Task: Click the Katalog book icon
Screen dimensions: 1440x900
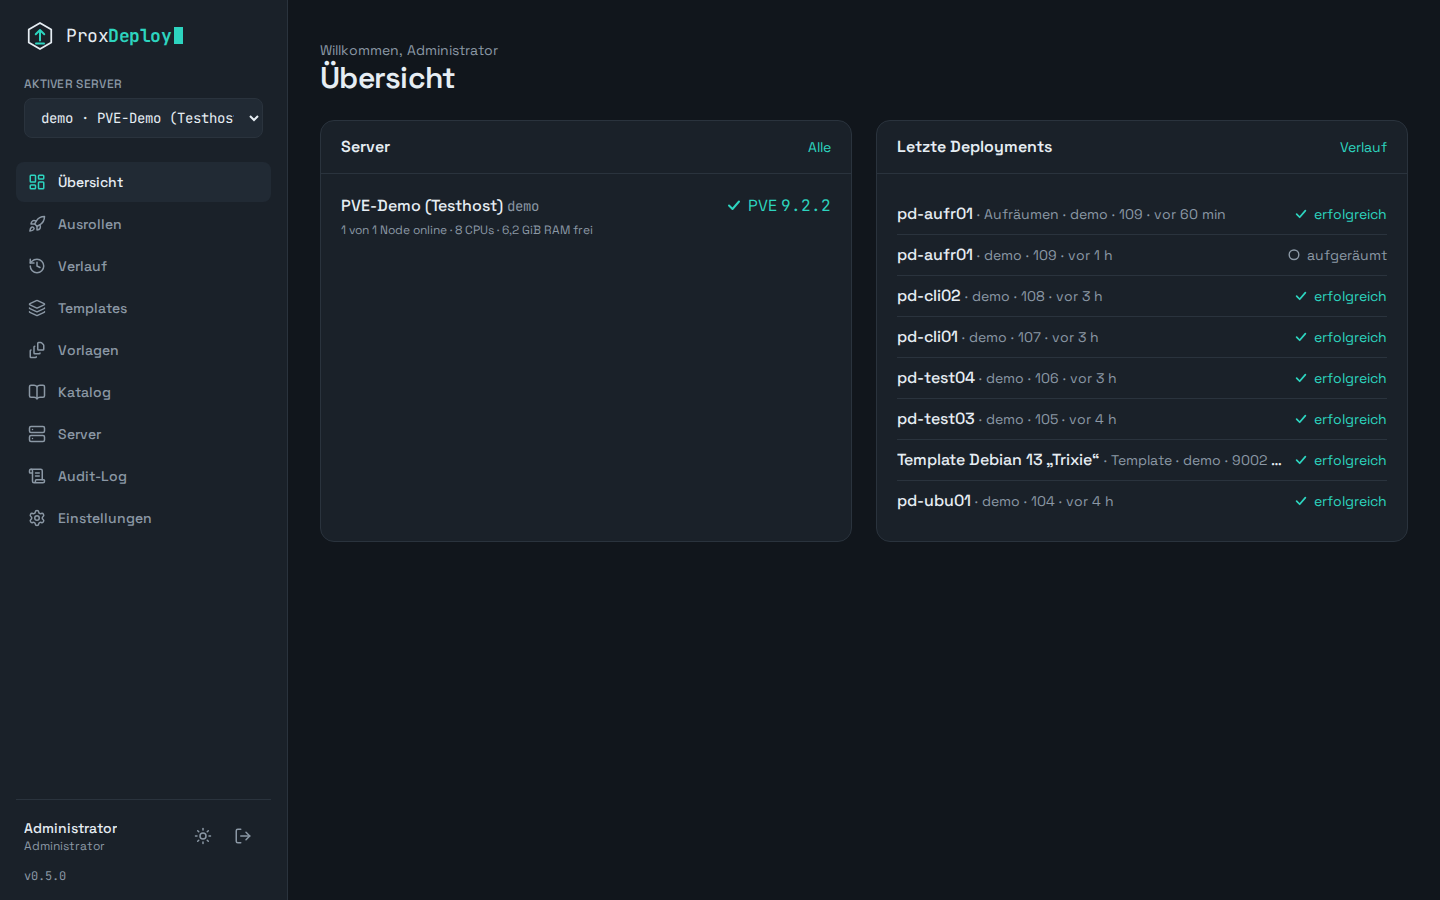Action: (37, 392)
